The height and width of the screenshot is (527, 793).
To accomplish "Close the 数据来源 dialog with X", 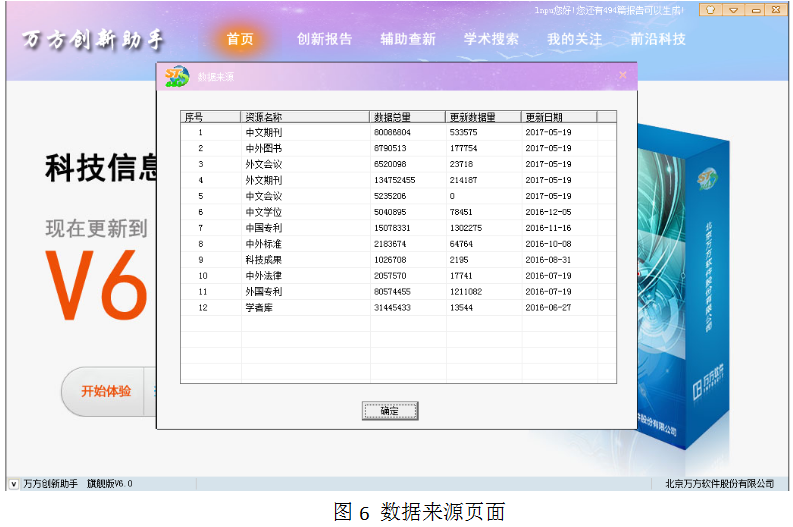I will point(623,75).
